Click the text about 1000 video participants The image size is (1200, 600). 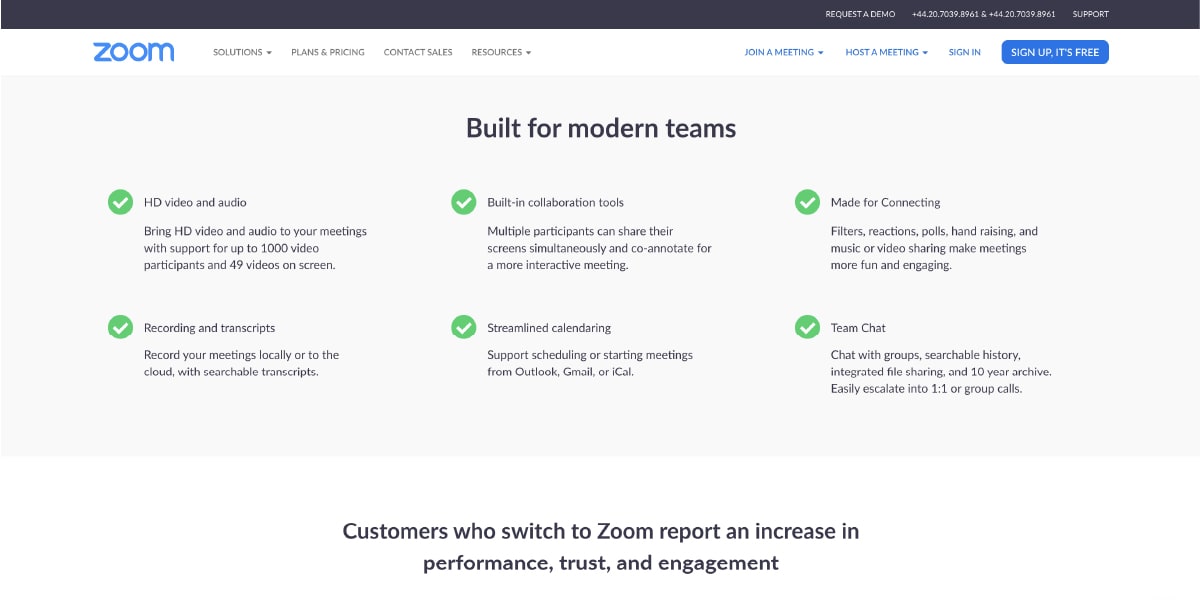pos(255,248)
